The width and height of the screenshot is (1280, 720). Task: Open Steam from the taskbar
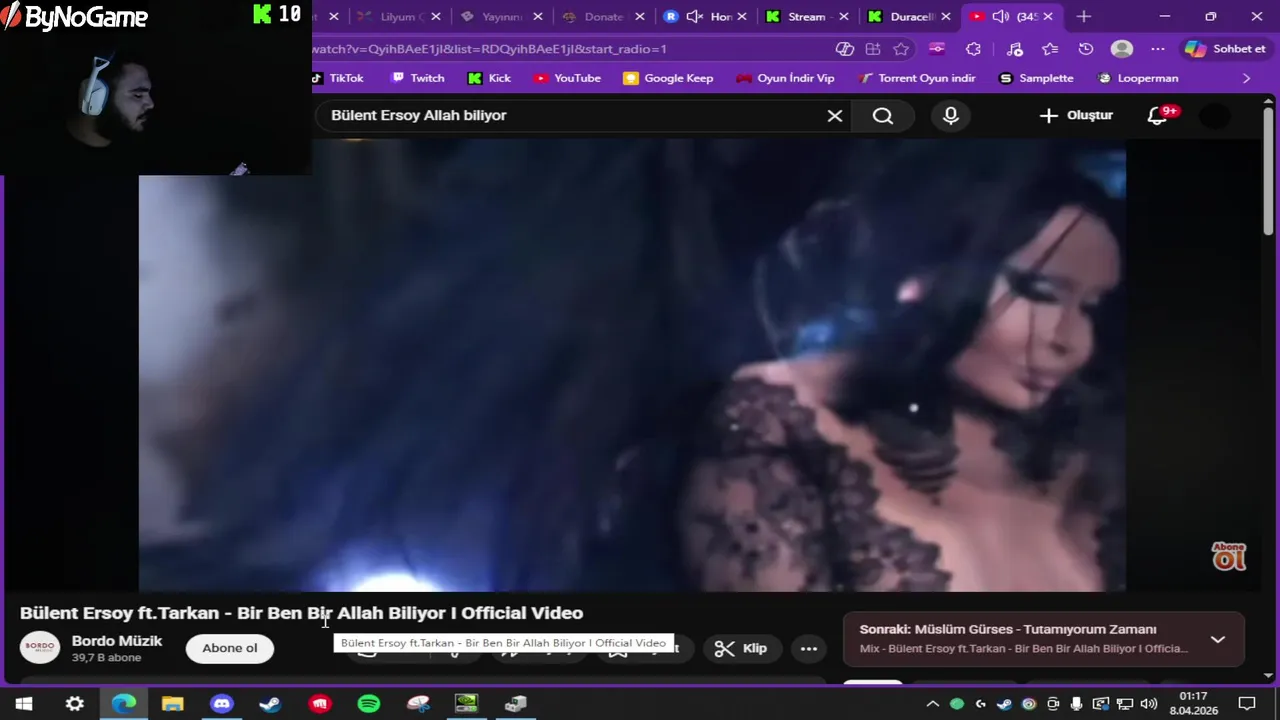pyautogui.click(x=270, y=704)
